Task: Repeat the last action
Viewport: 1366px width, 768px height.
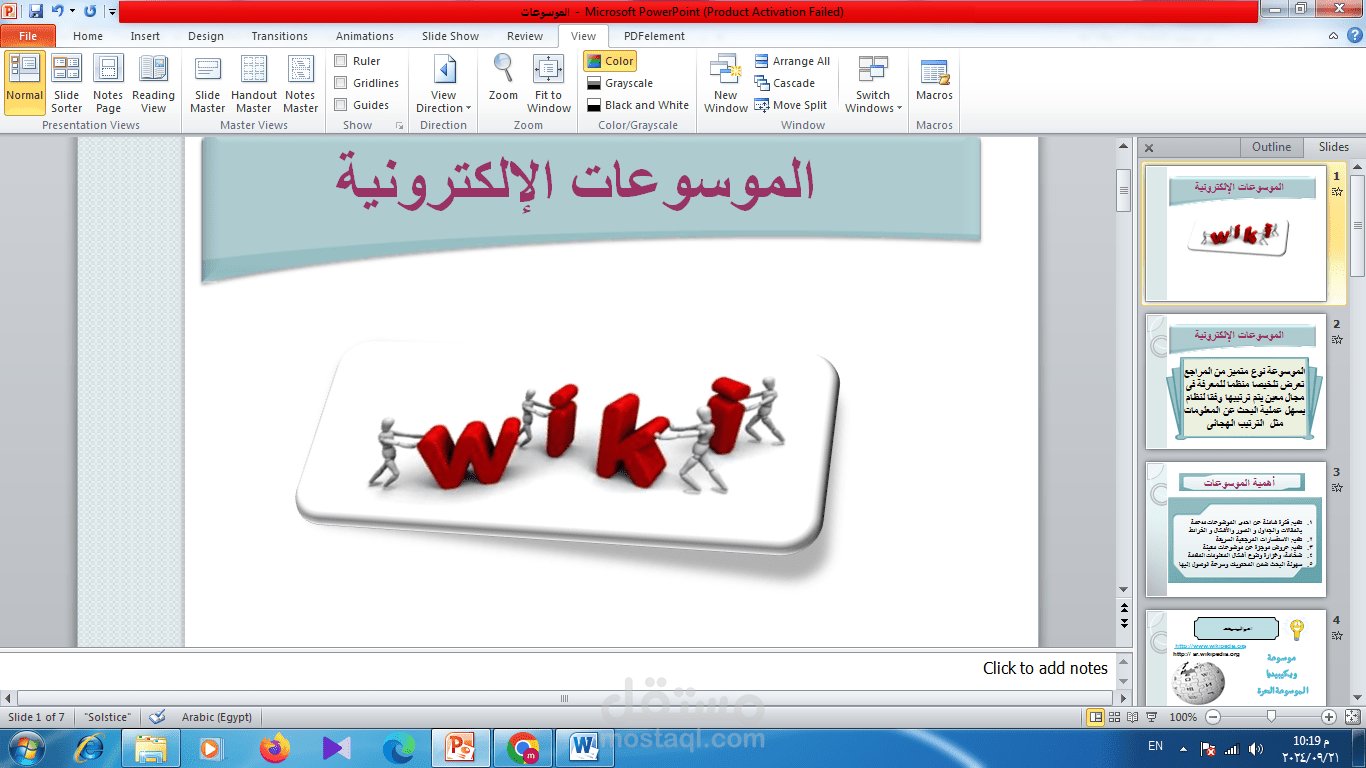Action: (x=90, y=11)
